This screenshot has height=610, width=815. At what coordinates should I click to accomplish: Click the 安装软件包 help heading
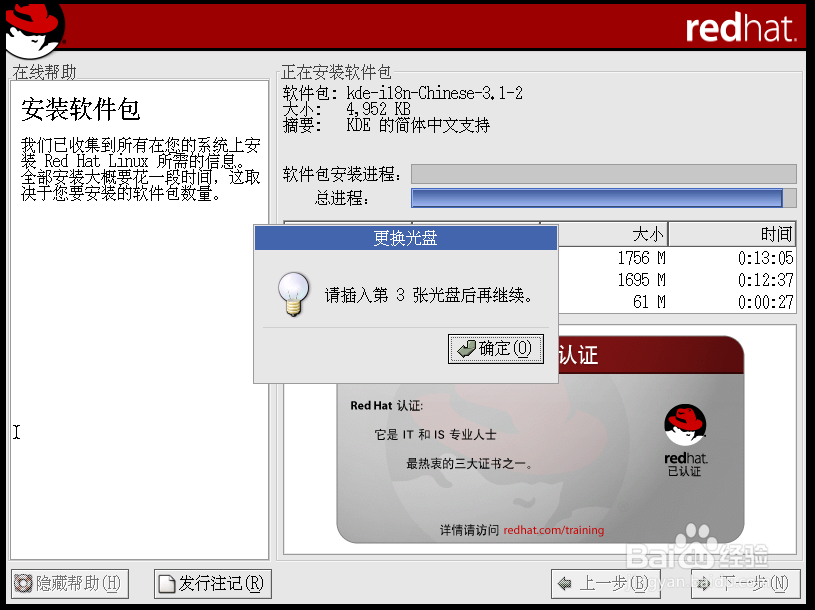(x=81, y=110)
